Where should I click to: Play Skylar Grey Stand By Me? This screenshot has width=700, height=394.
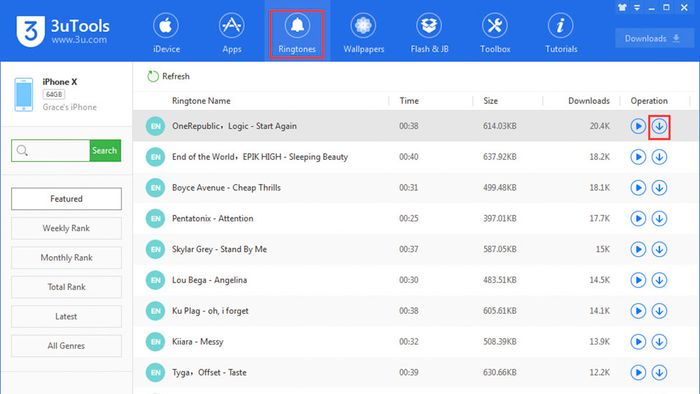(x=638, y=249)
